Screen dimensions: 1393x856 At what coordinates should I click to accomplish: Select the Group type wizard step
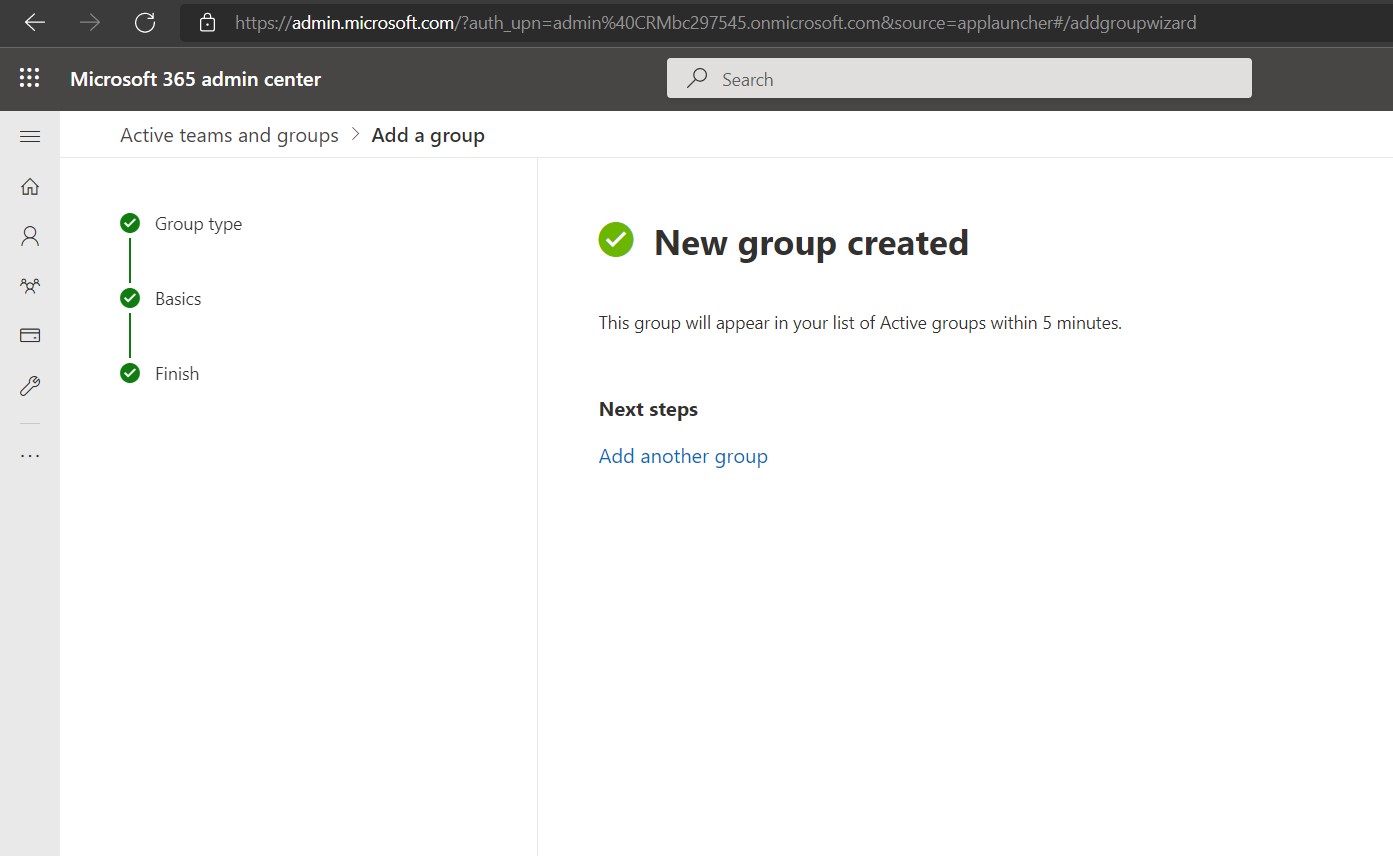point(198,224)
